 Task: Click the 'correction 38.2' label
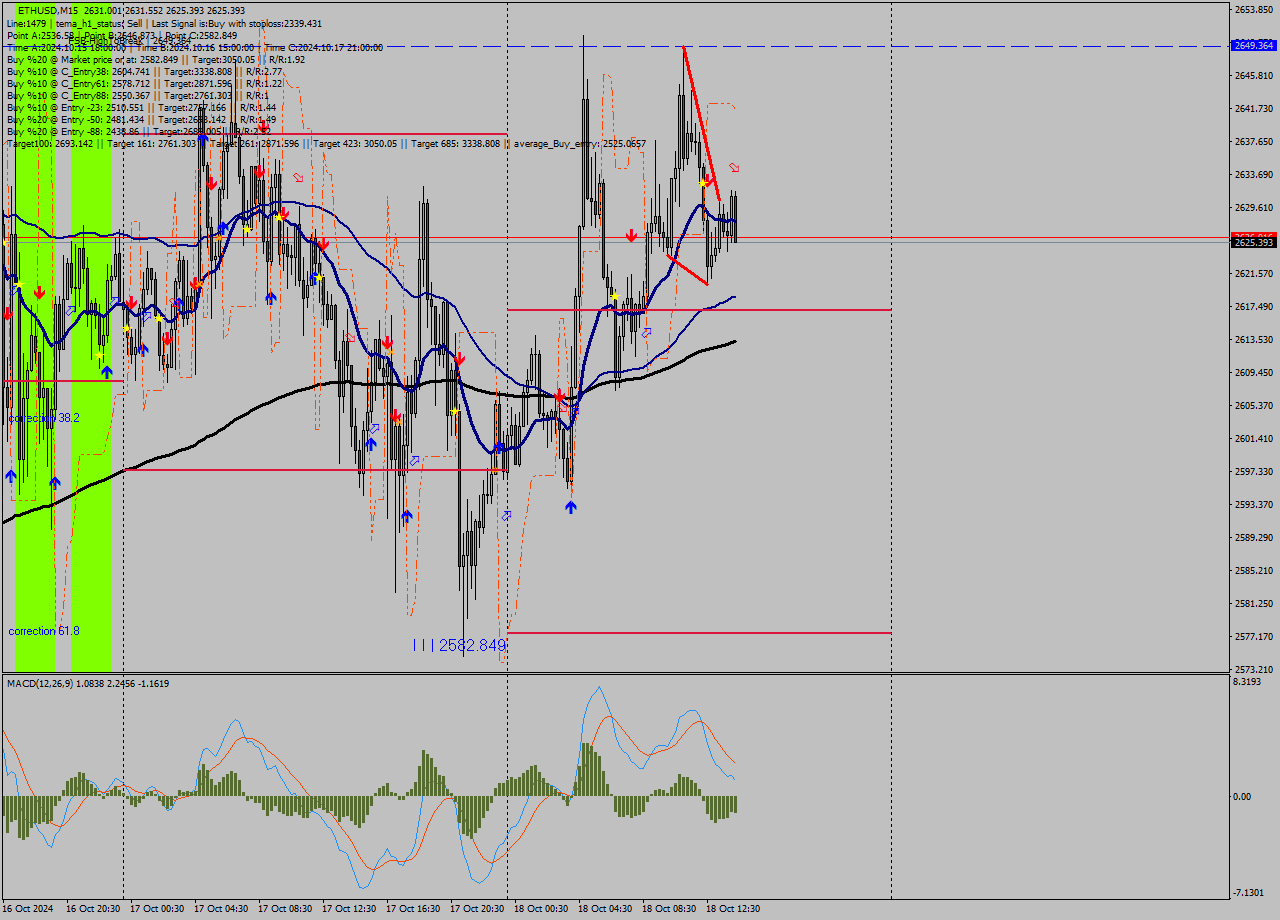(x=44, y=417)
